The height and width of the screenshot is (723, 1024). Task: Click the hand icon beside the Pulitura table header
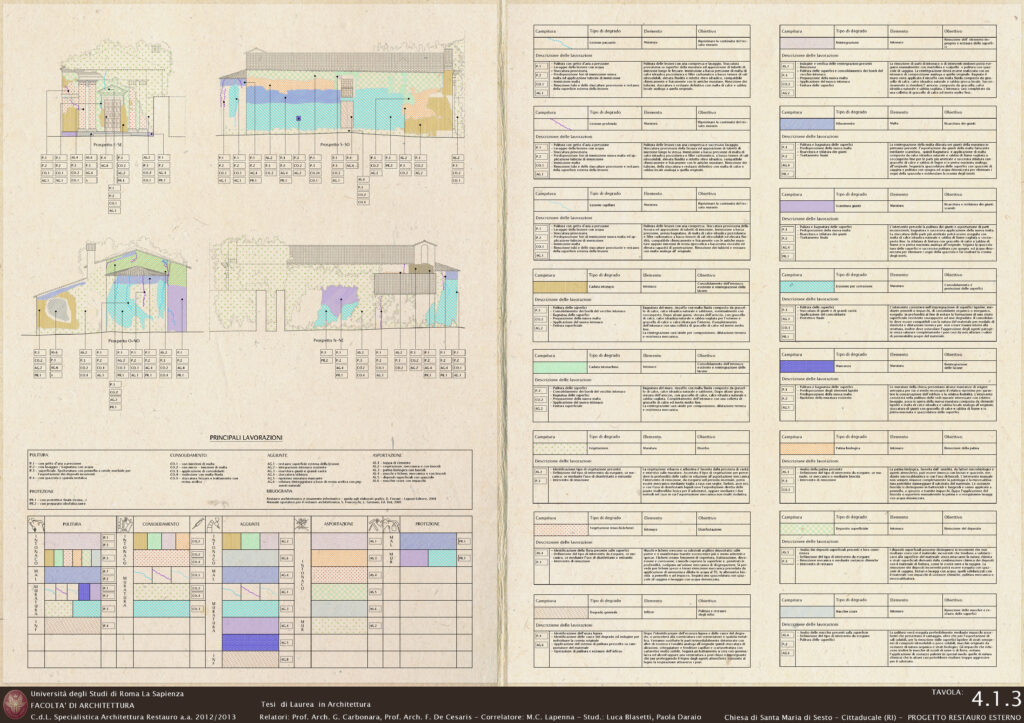pyautogui.click(x=35, y=524)
